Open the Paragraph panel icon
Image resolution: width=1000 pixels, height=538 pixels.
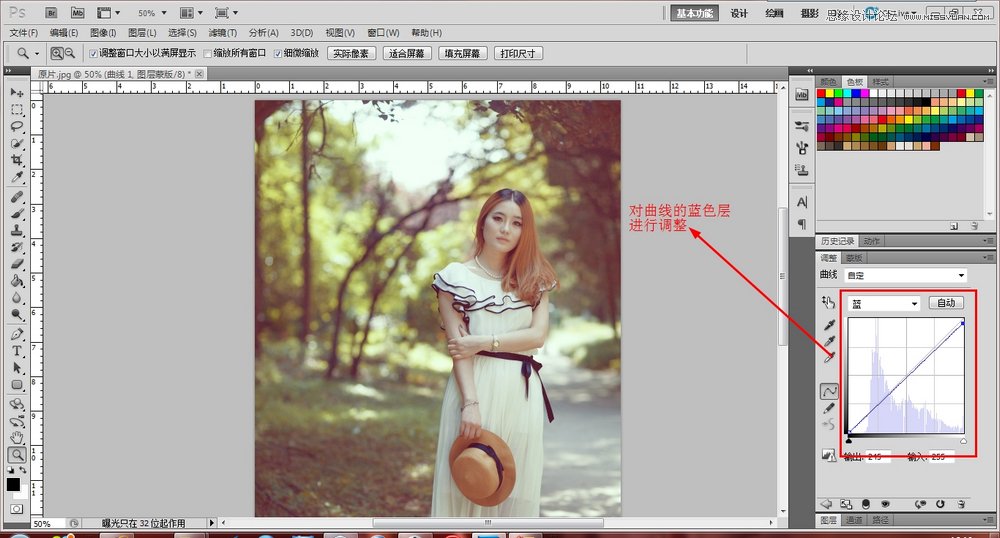pyautogui.click(x=802, y=224)
